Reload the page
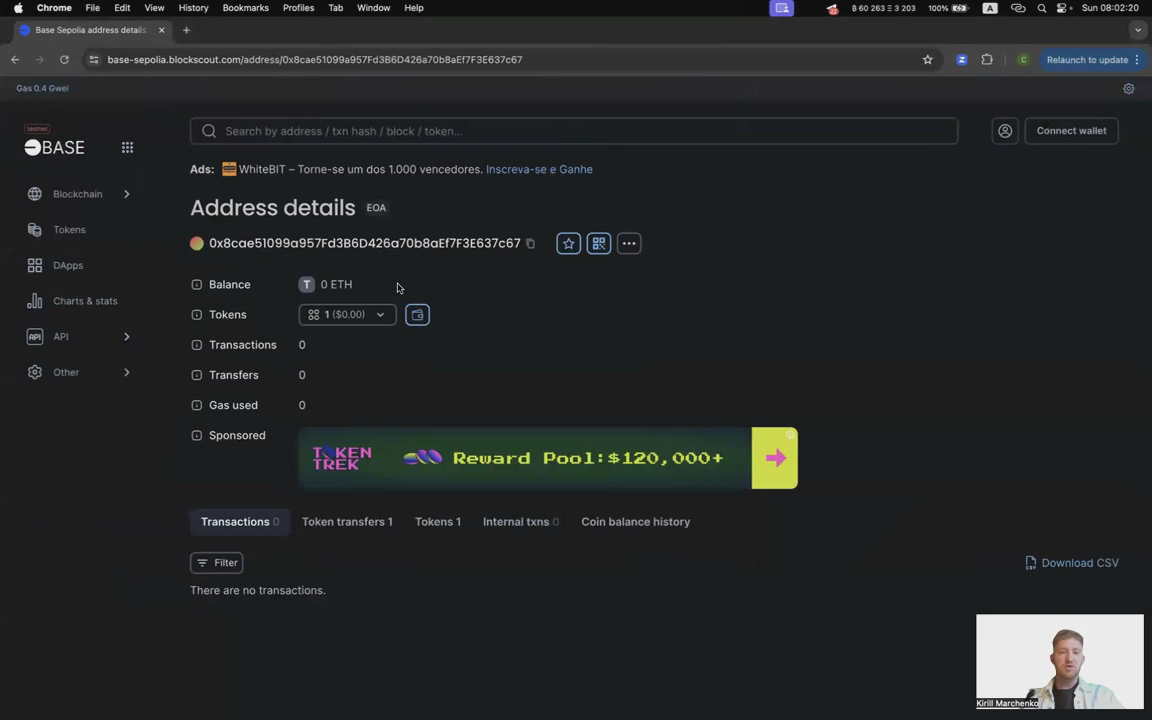 click(x=64, y=60)
